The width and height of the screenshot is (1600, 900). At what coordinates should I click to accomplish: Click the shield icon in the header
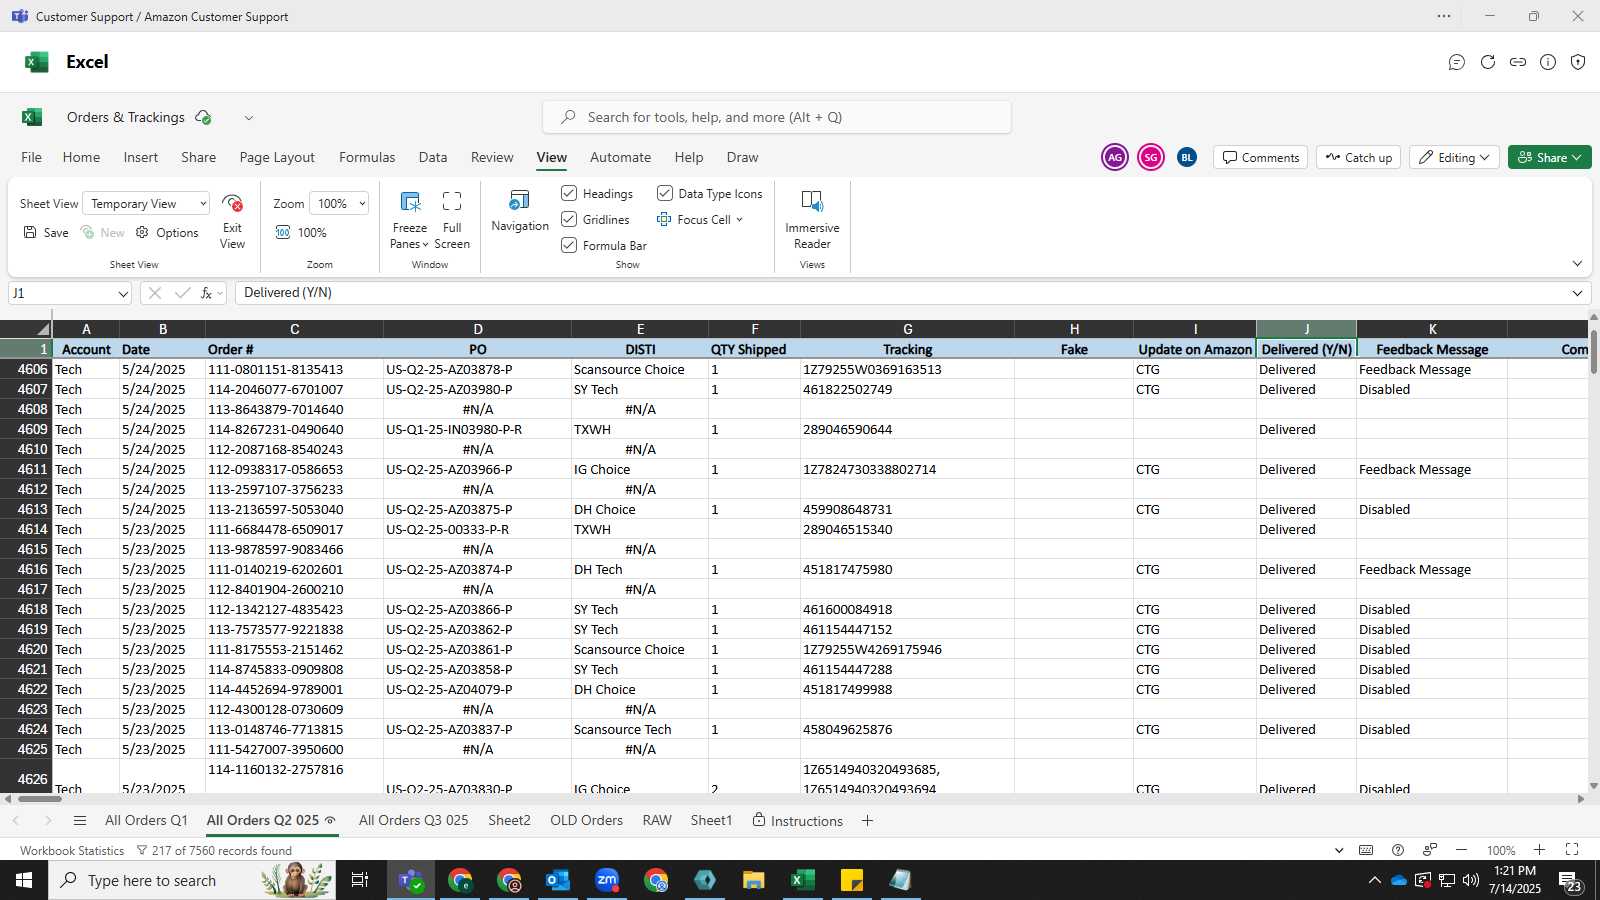pos(1578,62)
